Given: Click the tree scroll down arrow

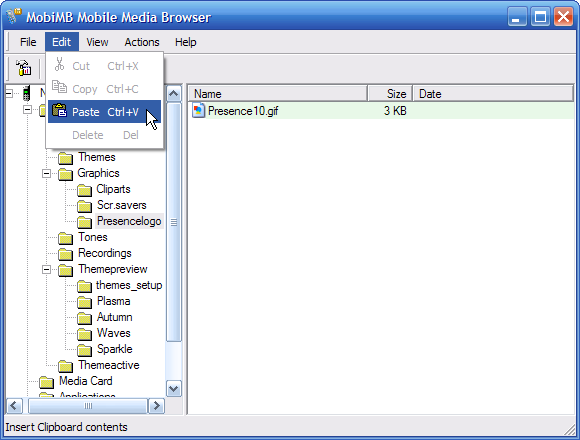Looking at the screenshot, I should pyautogui.click(x=174, y=389).
